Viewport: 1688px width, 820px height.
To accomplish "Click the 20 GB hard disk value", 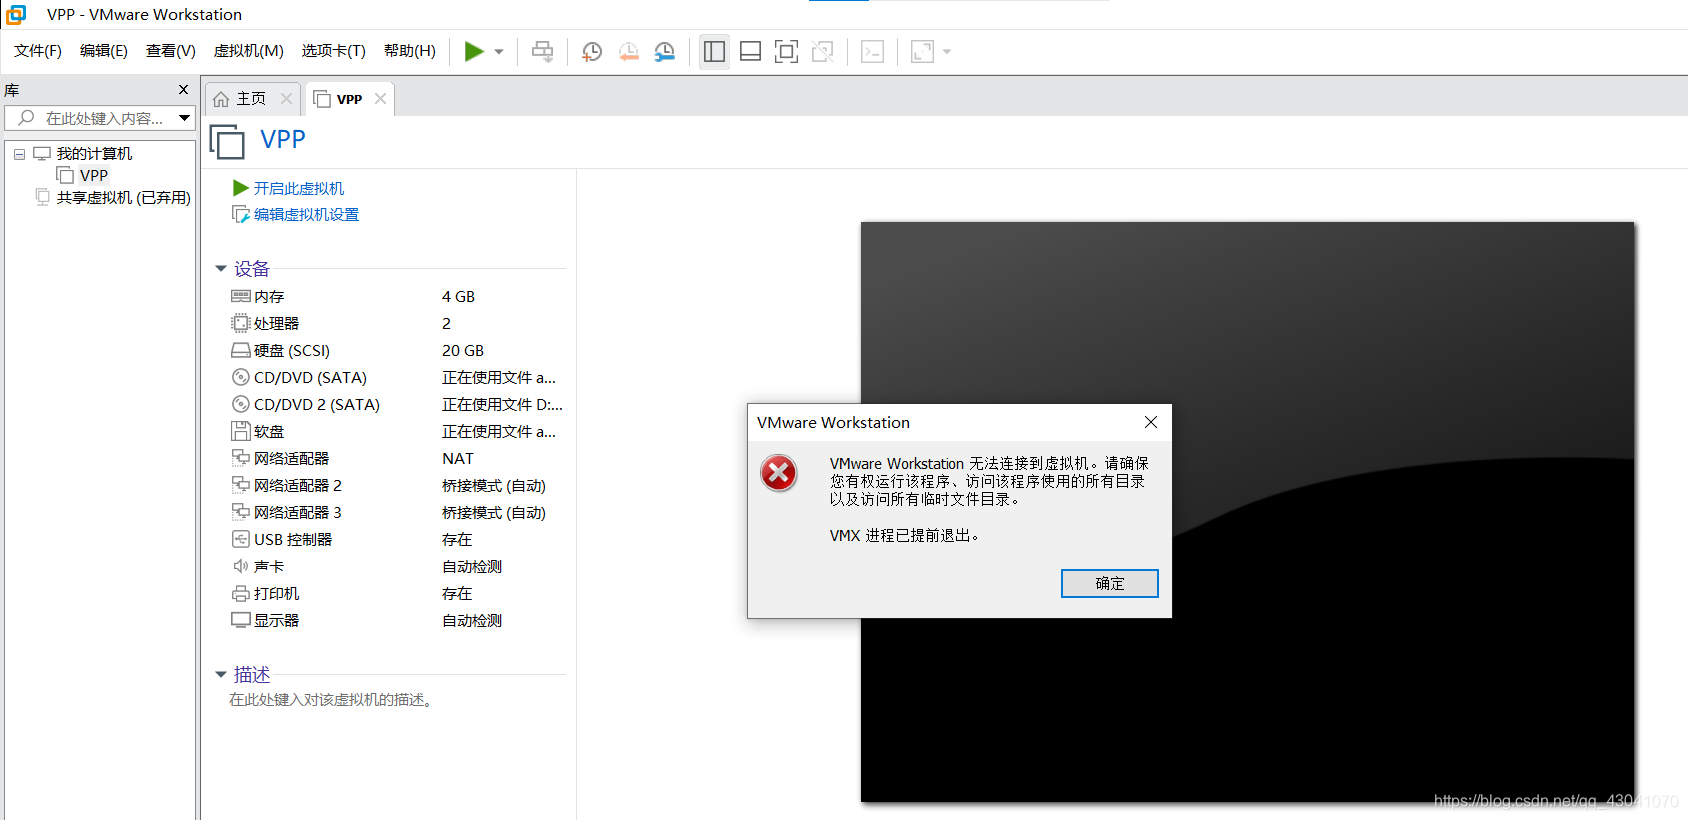I will coord(463,350).
